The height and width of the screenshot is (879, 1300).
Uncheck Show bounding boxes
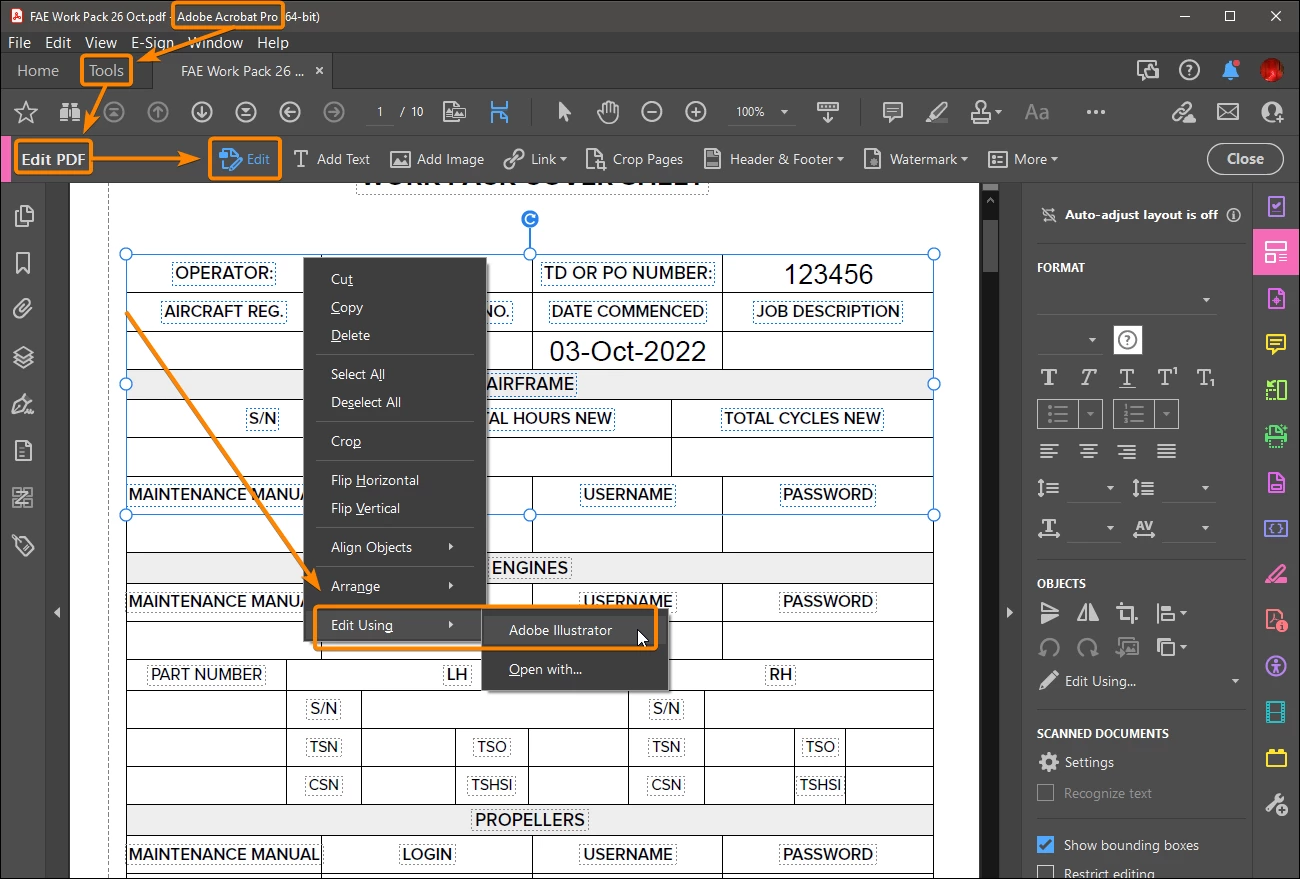pyautogui.click(x=1046, y=845)
